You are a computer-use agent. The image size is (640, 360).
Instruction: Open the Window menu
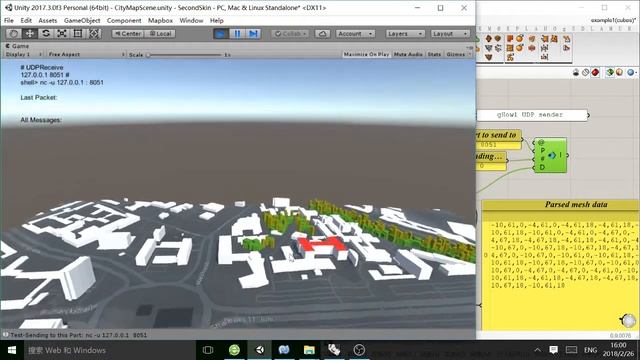[191, 20]
